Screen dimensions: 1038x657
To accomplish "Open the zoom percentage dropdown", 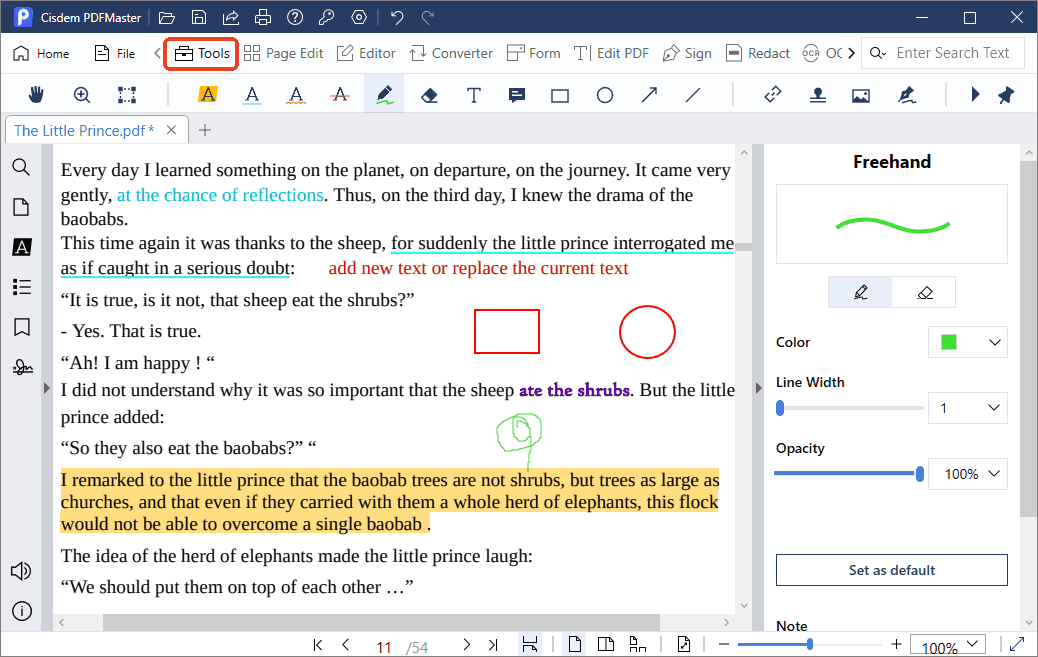I will (947, 645).
